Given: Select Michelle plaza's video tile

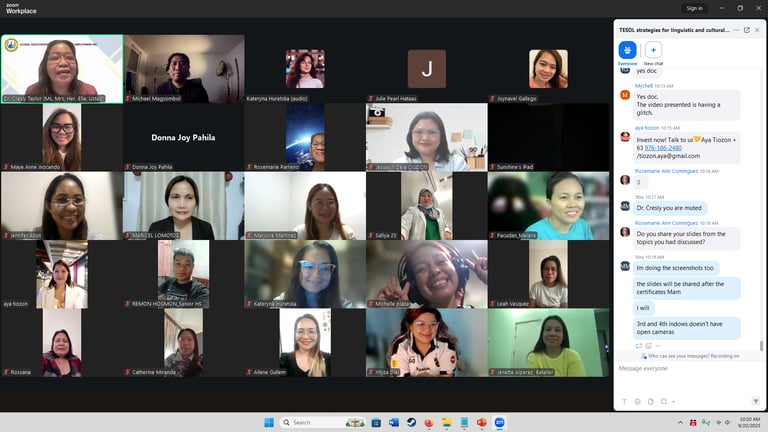Looking at the screenshot, I should 427,274.
